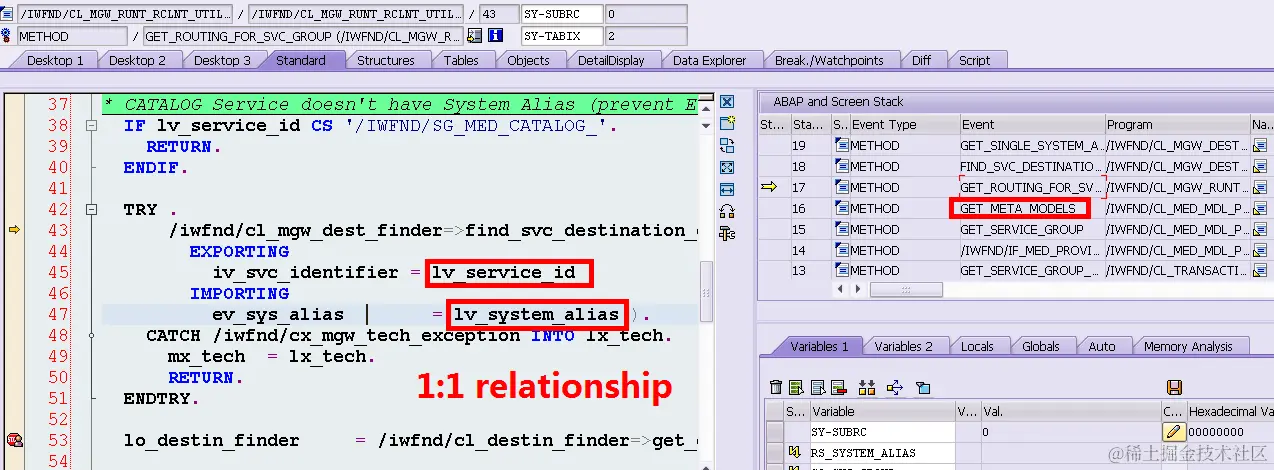The width and height of the screenshot is (1274, 470).
Task: Click the blue filter icon in variables toolbar
Action: pos(923,387)
